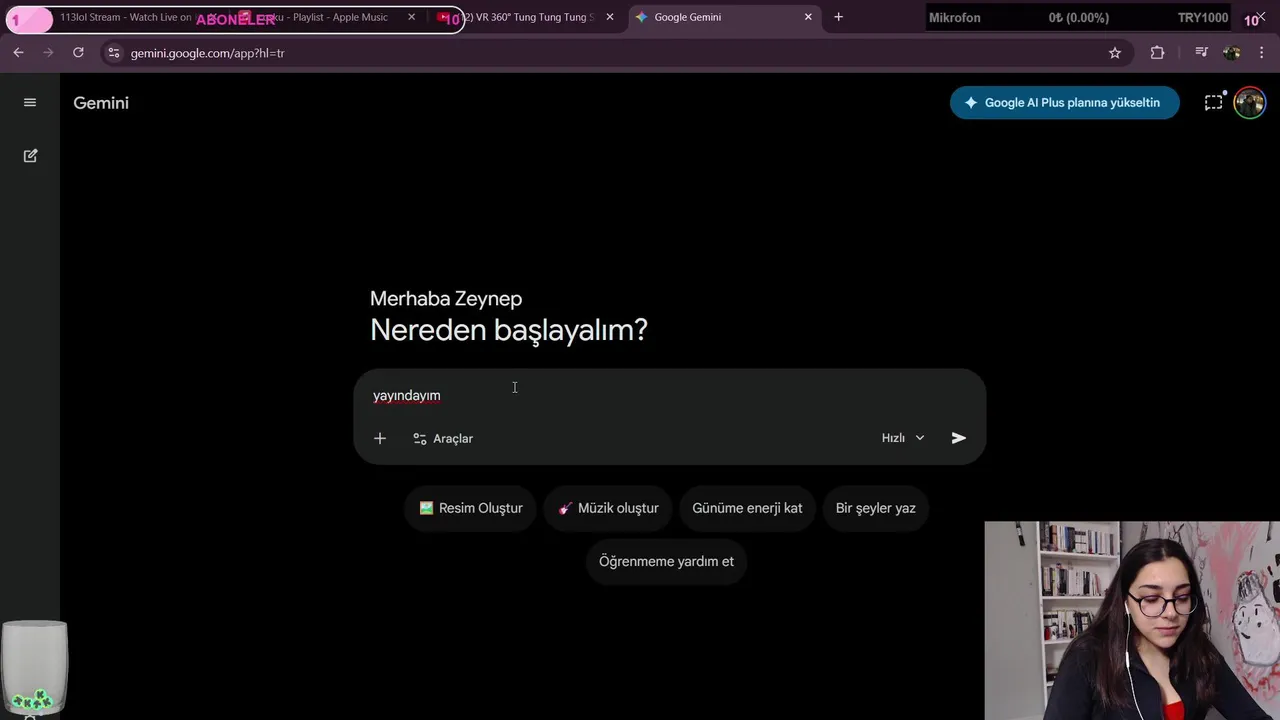Reload the page with the refresh icon
Viewport: 1280px width, 720px height.
click(78, 52)
